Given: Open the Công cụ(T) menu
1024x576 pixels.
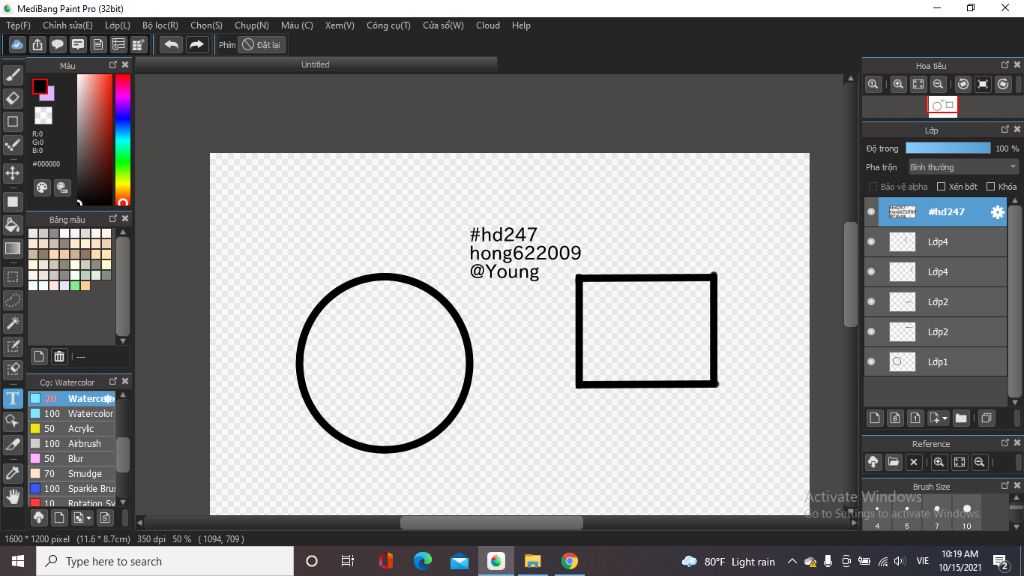Looking at the screenshot, I should 388,25.
